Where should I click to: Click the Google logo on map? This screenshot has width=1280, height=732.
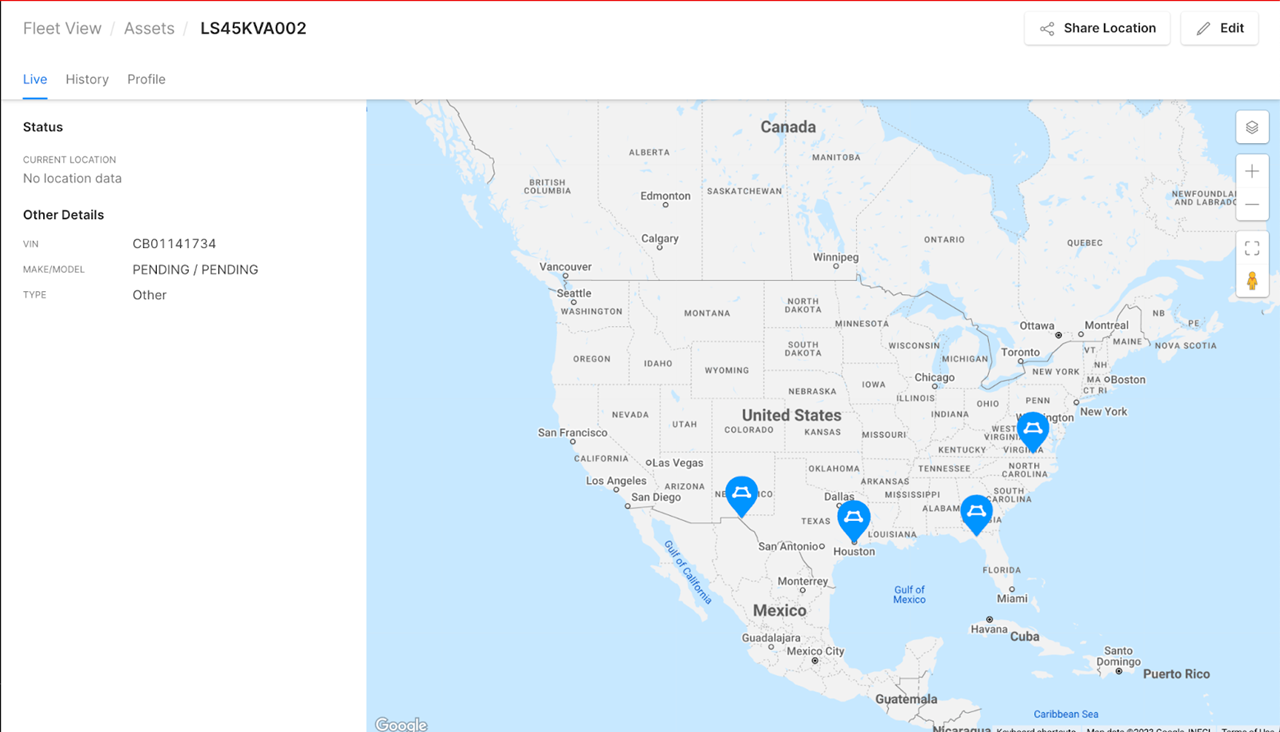[x=401, y=724]
